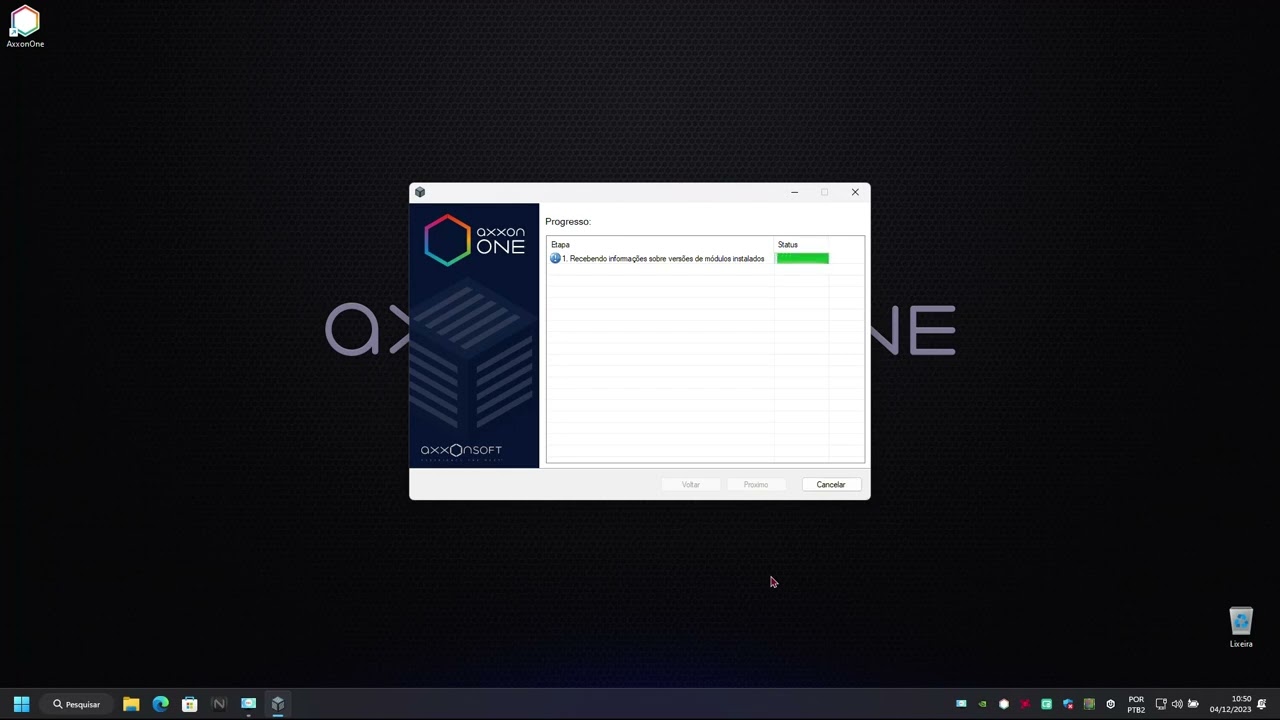Launch Microsoft Edge from the taskbar

pos(160,704)
